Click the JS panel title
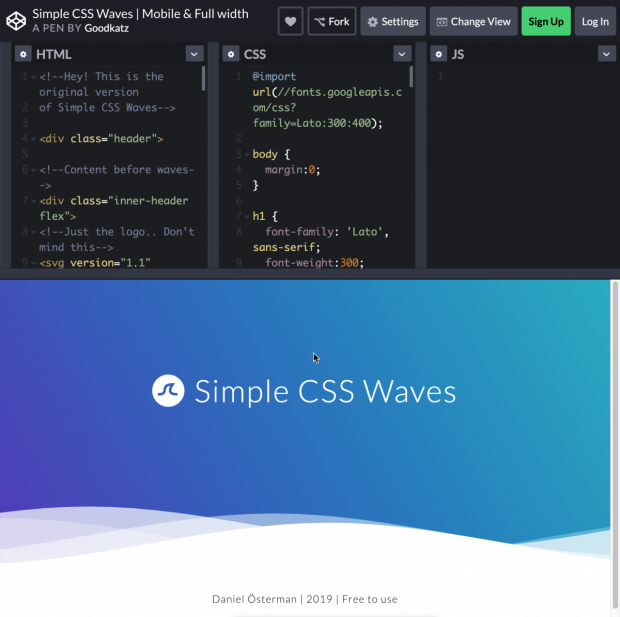The height and width of the screenshot is (617, 620). click(457, 54)
